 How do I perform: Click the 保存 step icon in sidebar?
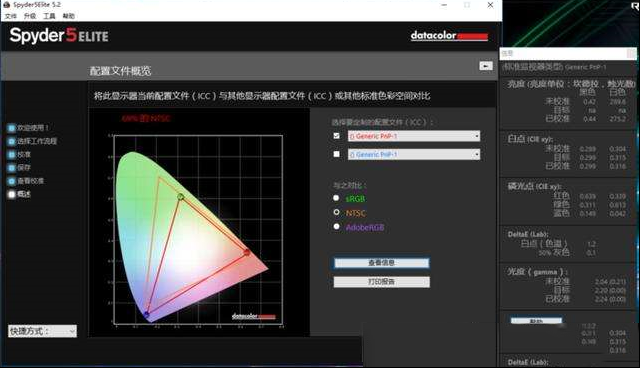point(11,168)
